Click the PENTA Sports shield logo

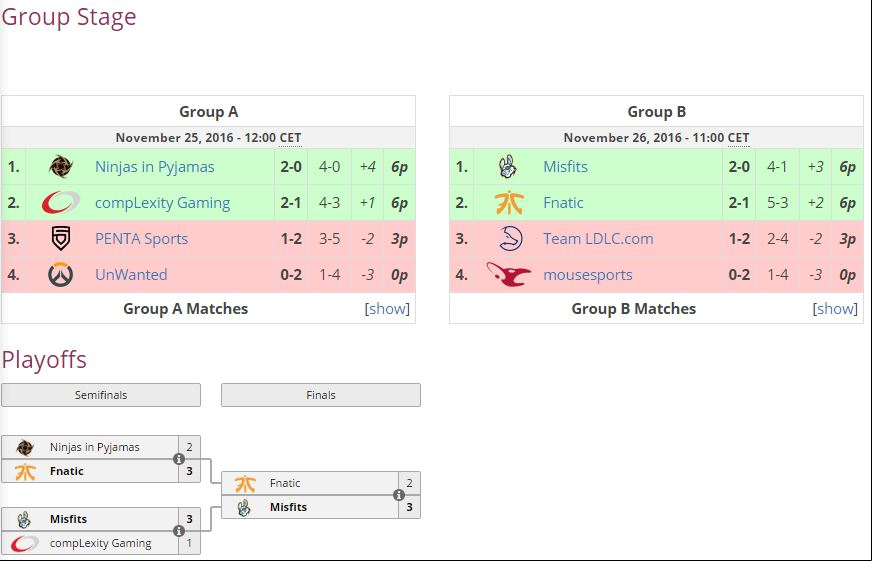(61, 239)
